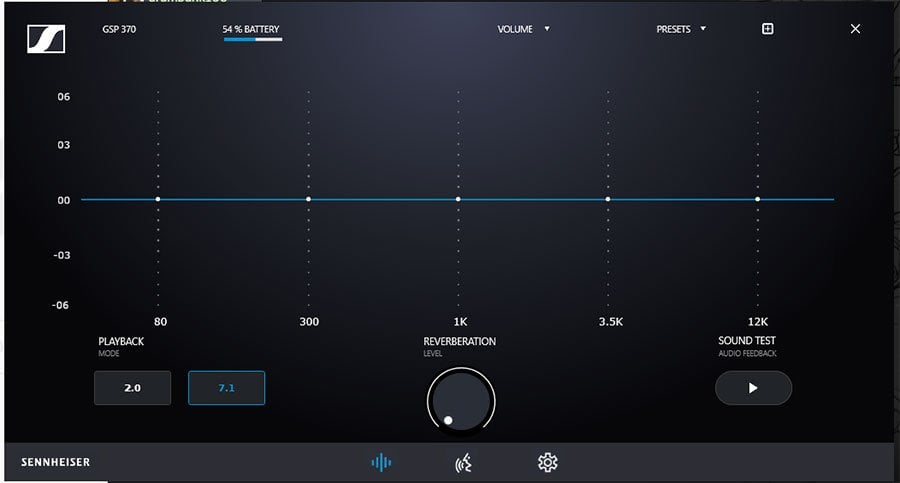Select 2.0 stereo playback mode

pos(132,388)
